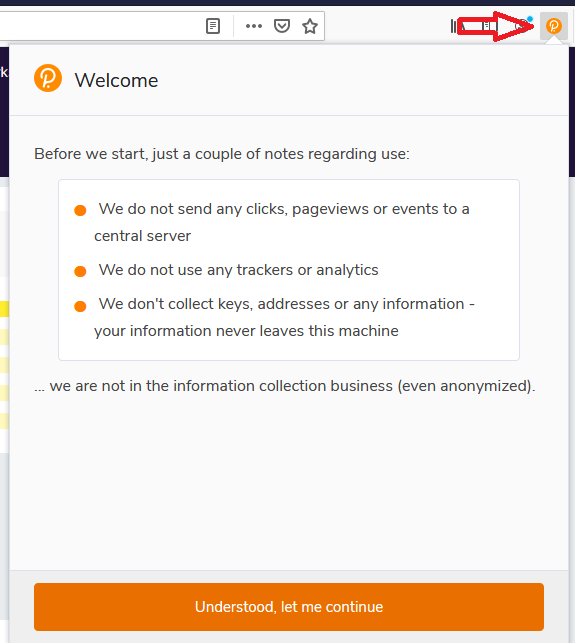Click the third orange bullet dot

pyautogui.click(x=80, y=306)
